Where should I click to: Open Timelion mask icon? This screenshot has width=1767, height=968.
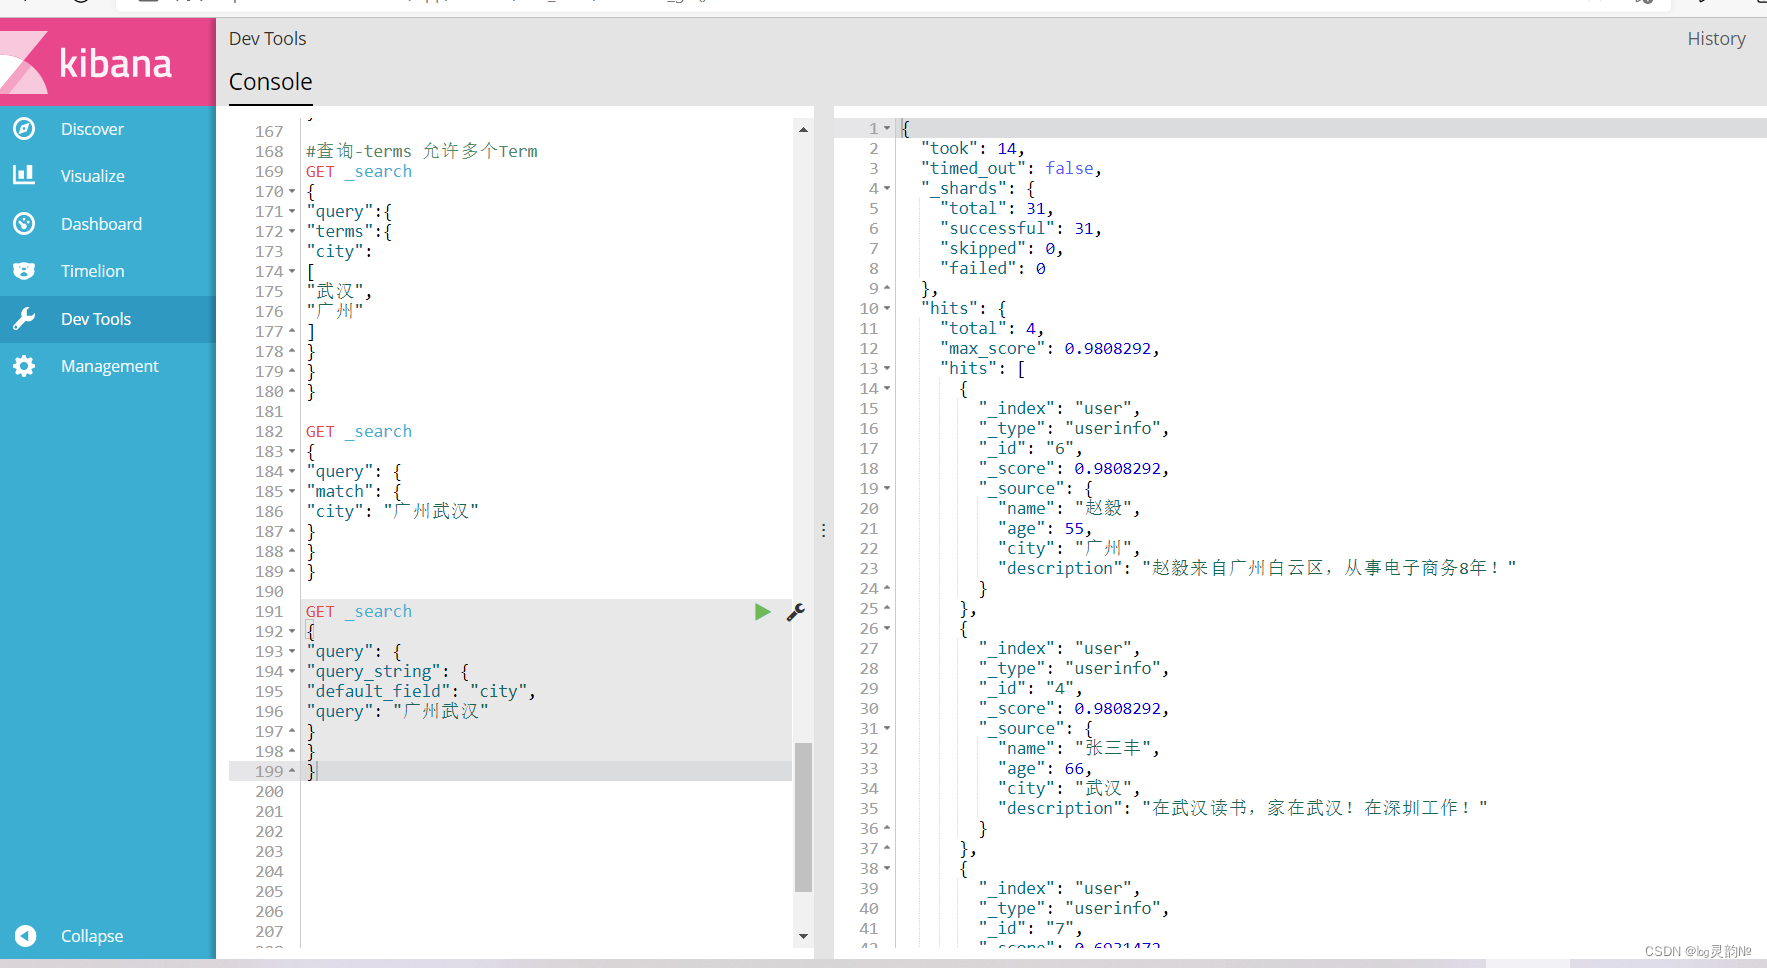(x=24, y=271)
